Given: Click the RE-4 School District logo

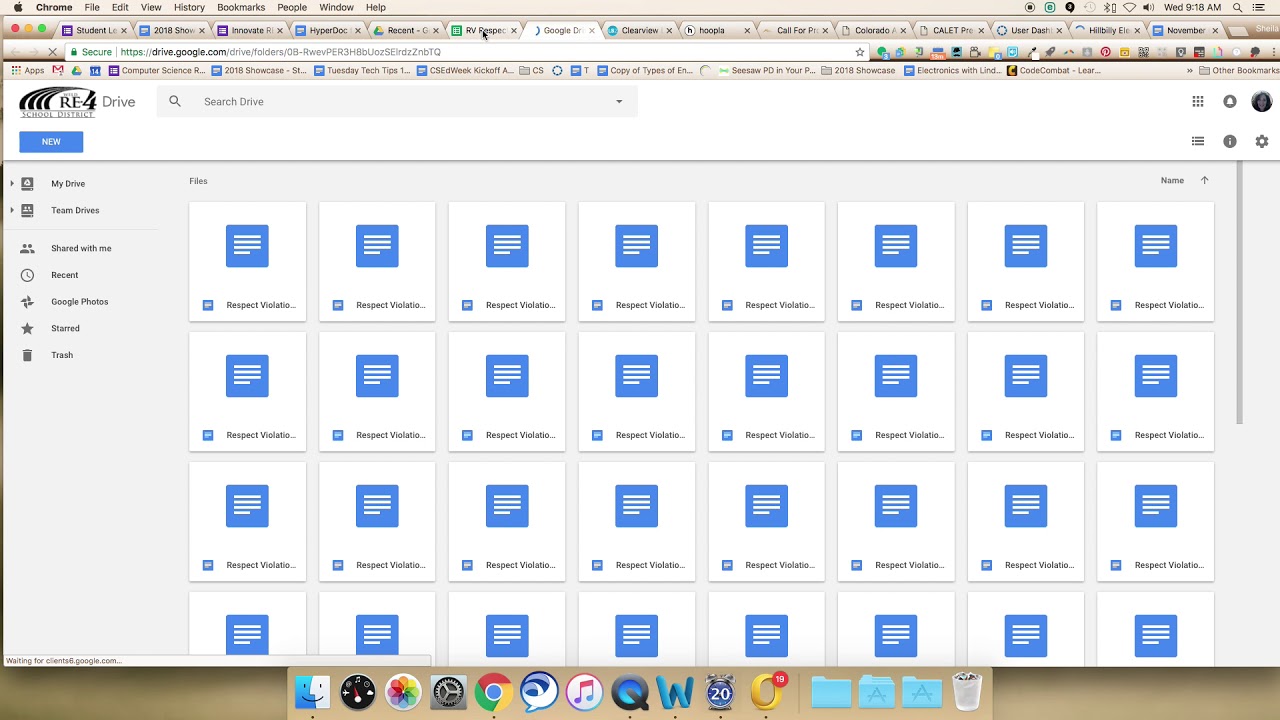Looking at the screenshot, I should [59, 102].
